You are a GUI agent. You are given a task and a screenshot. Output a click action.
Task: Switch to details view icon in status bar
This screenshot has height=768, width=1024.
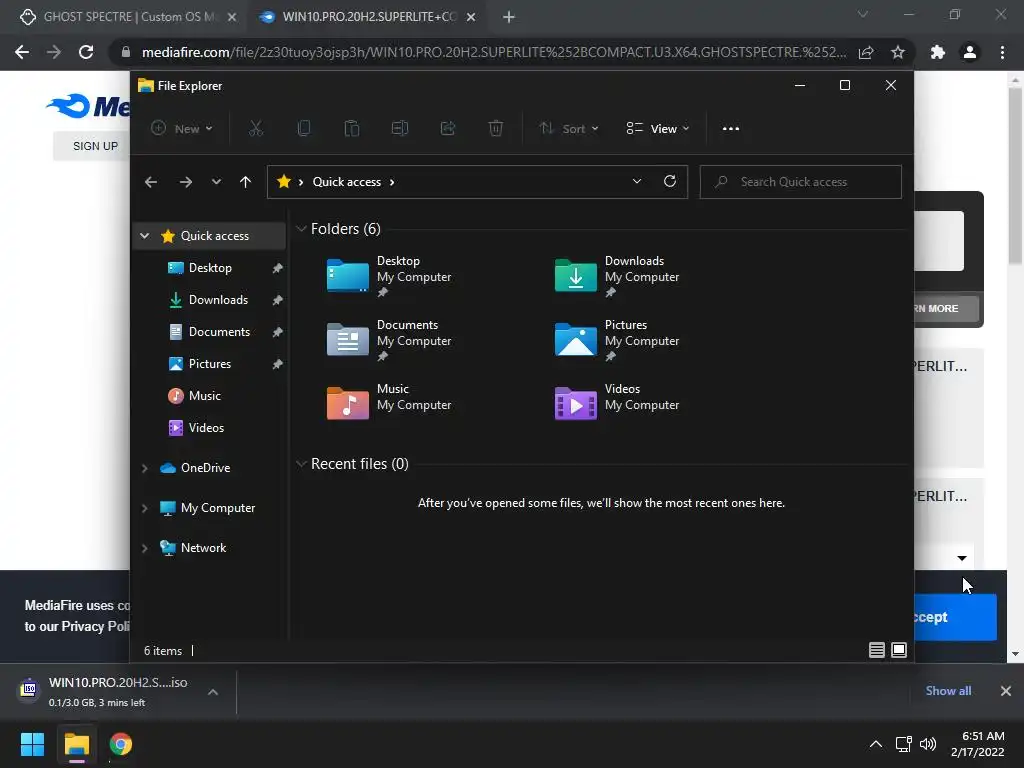876,650
